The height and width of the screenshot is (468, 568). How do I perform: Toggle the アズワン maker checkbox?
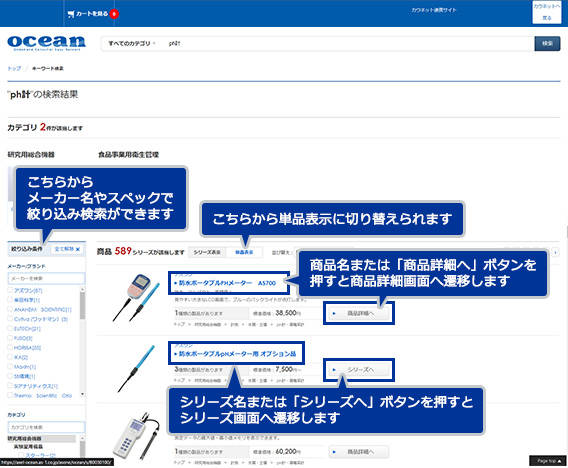point(10,290)
